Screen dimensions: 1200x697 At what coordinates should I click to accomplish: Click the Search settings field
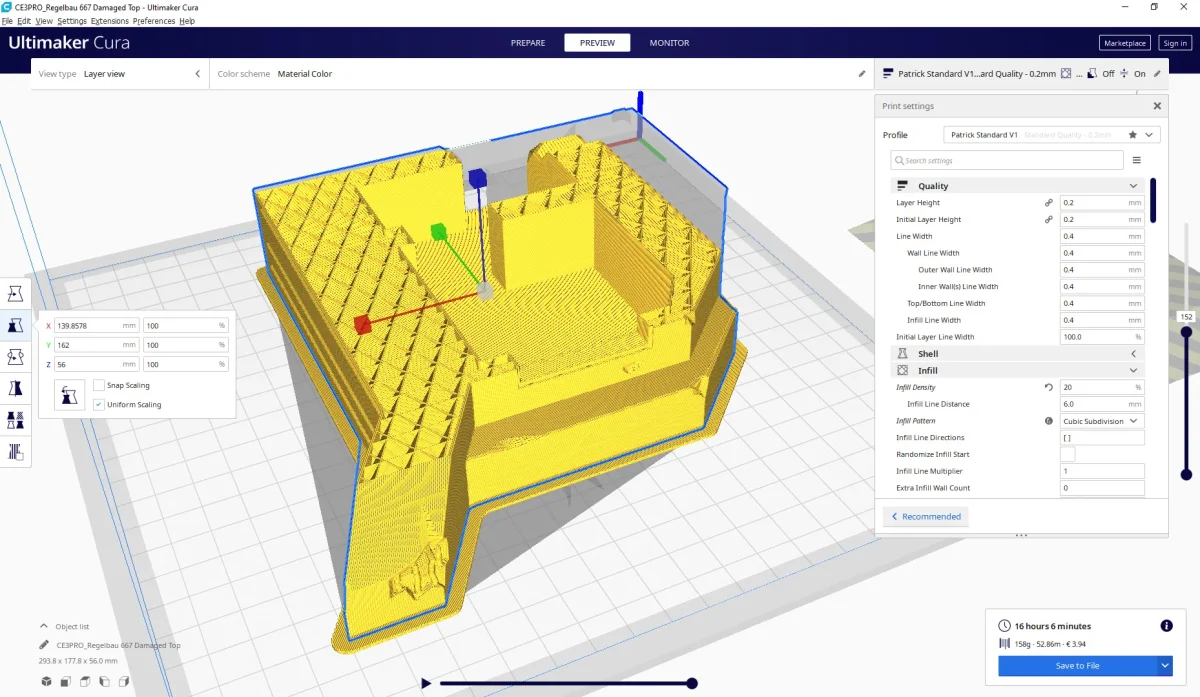[1007, 160]
